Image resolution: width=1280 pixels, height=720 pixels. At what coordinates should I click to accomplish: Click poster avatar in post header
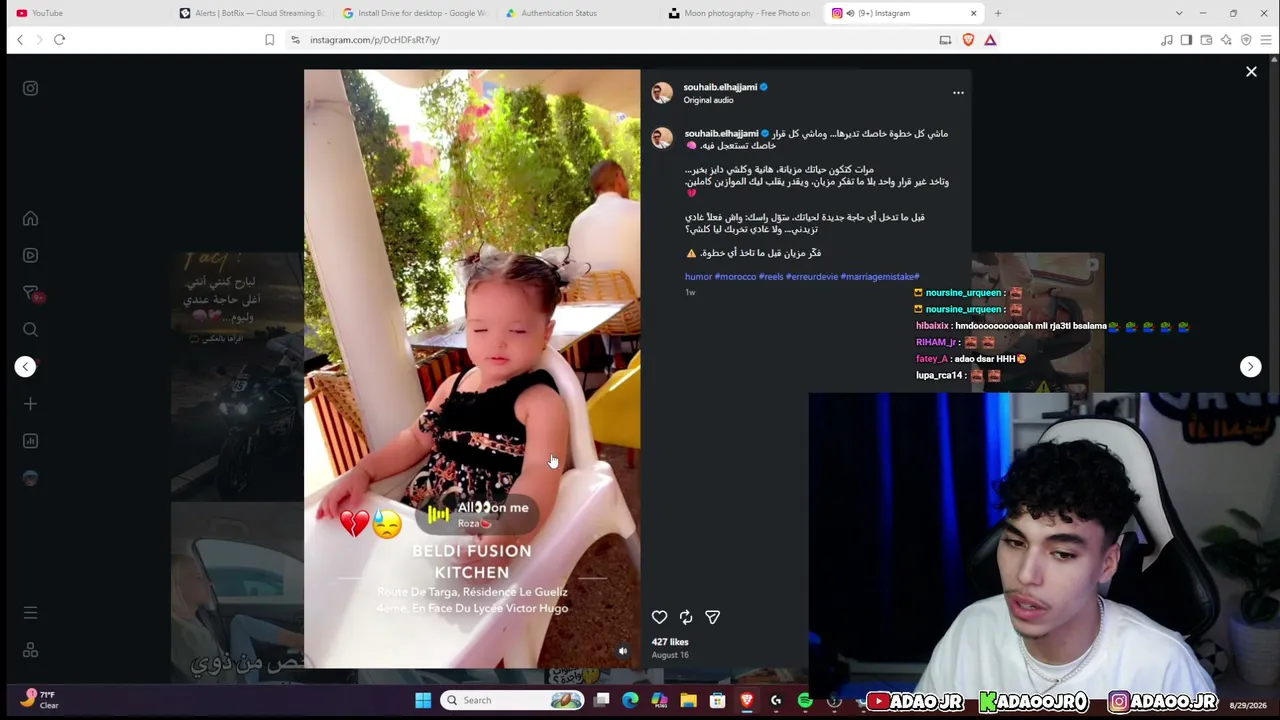[x=662, y=93]
